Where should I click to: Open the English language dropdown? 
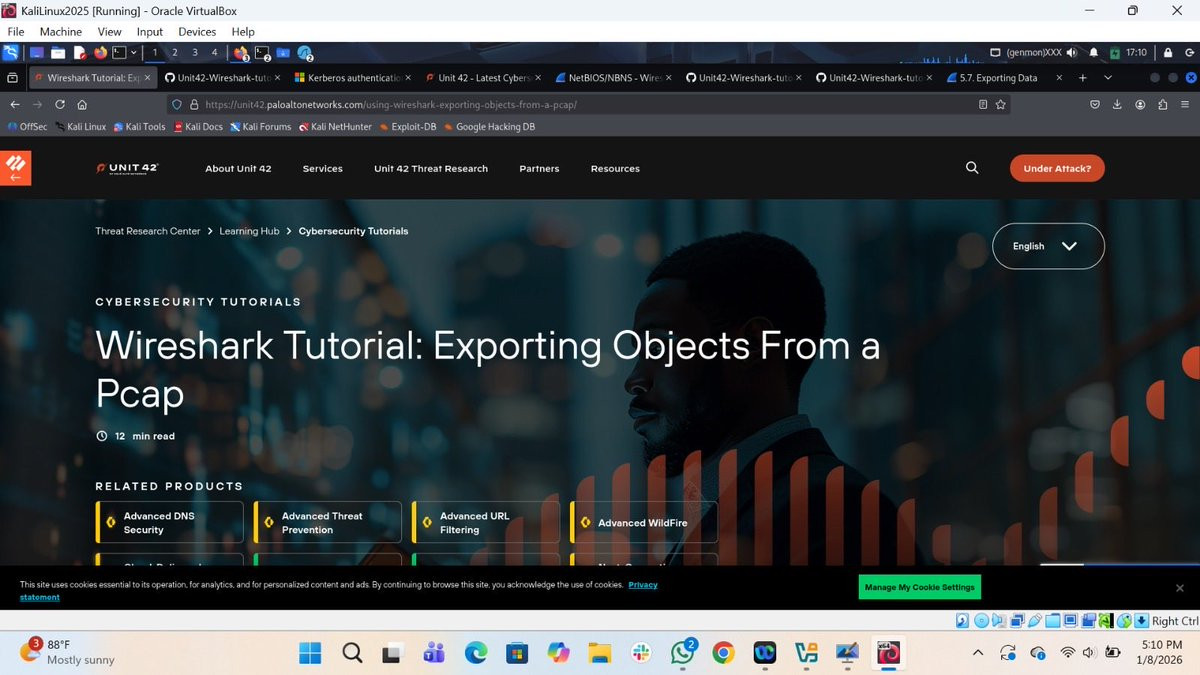coord(1048,246)
